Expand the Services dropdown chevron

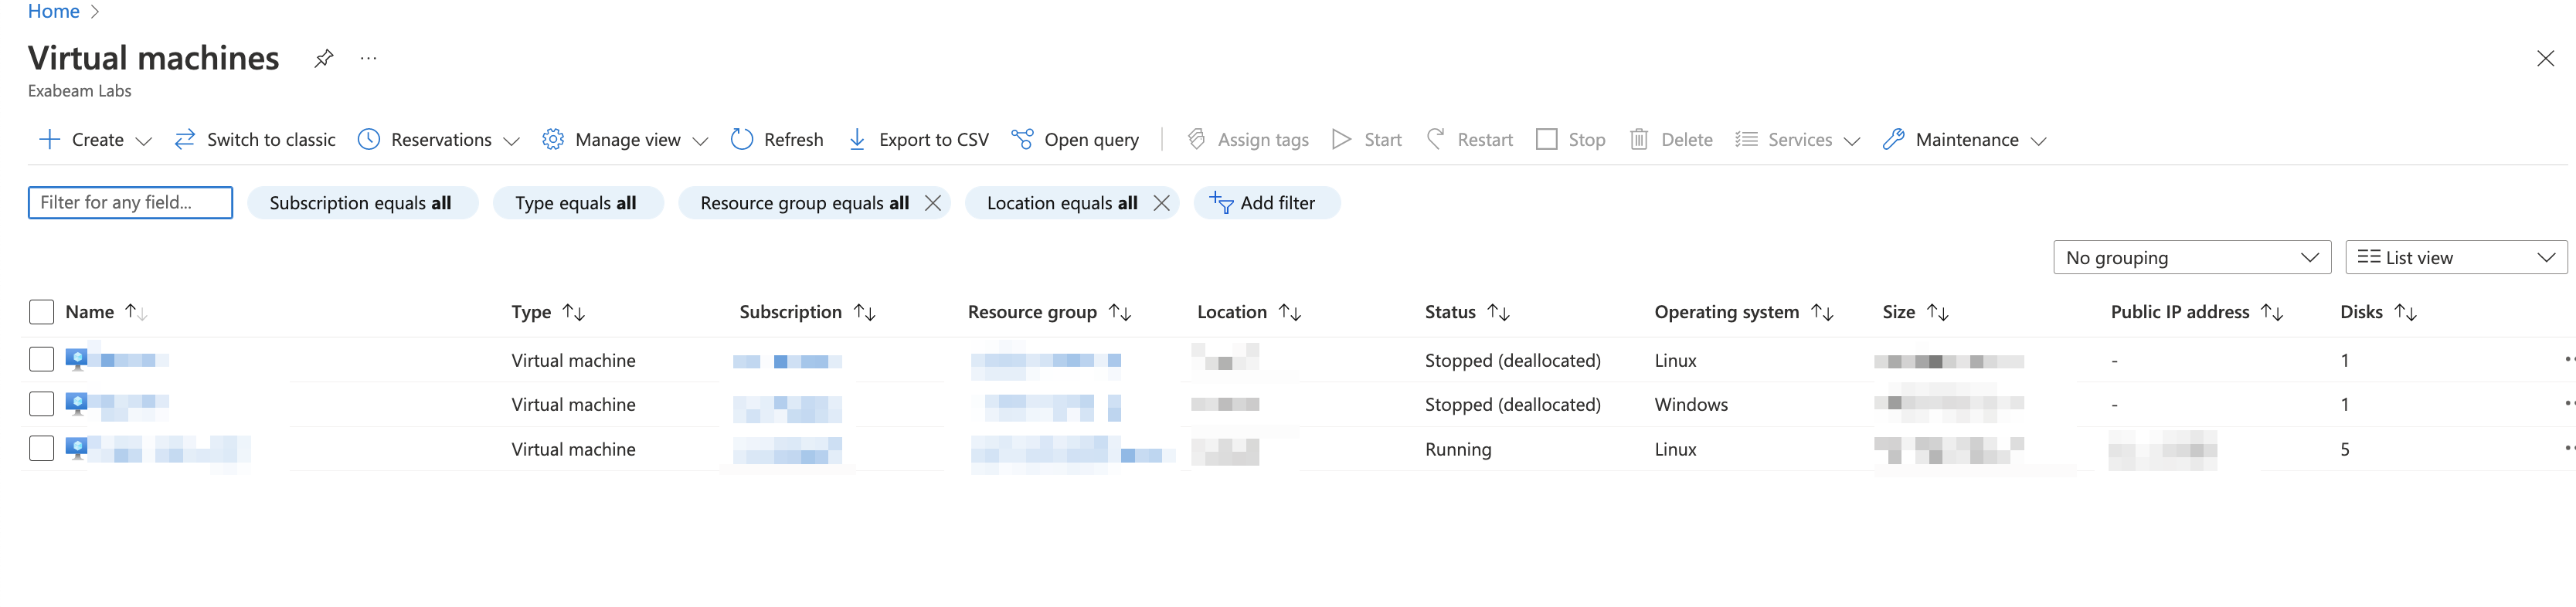1851,141
